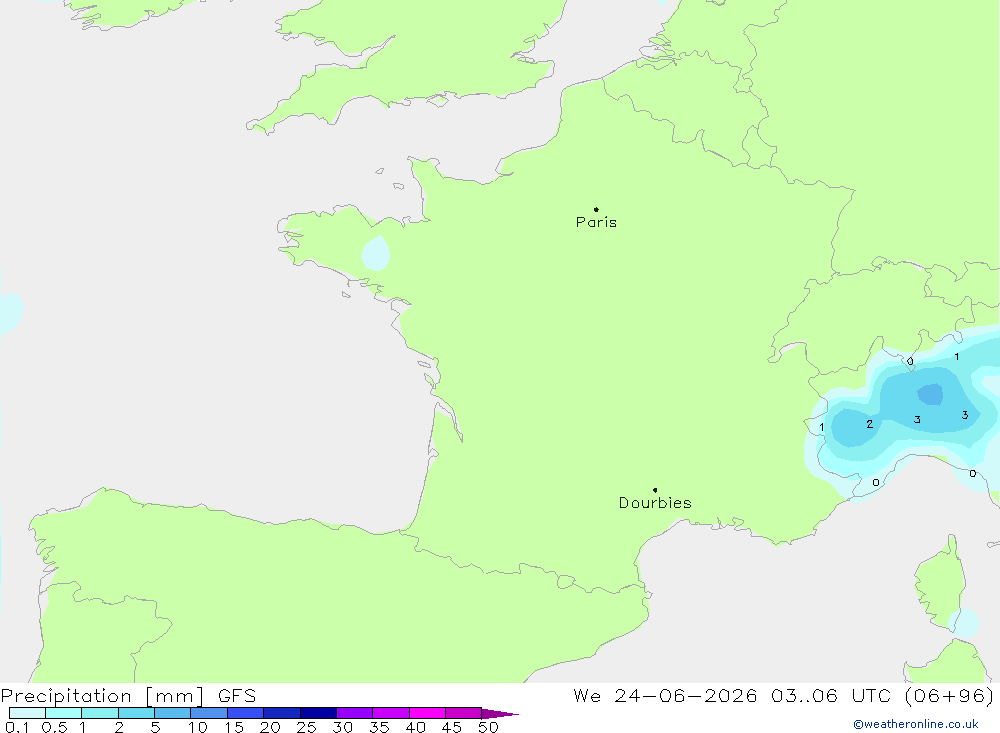
Task: Click the purple arrow tip after 50
Action: tap(501, 714)
